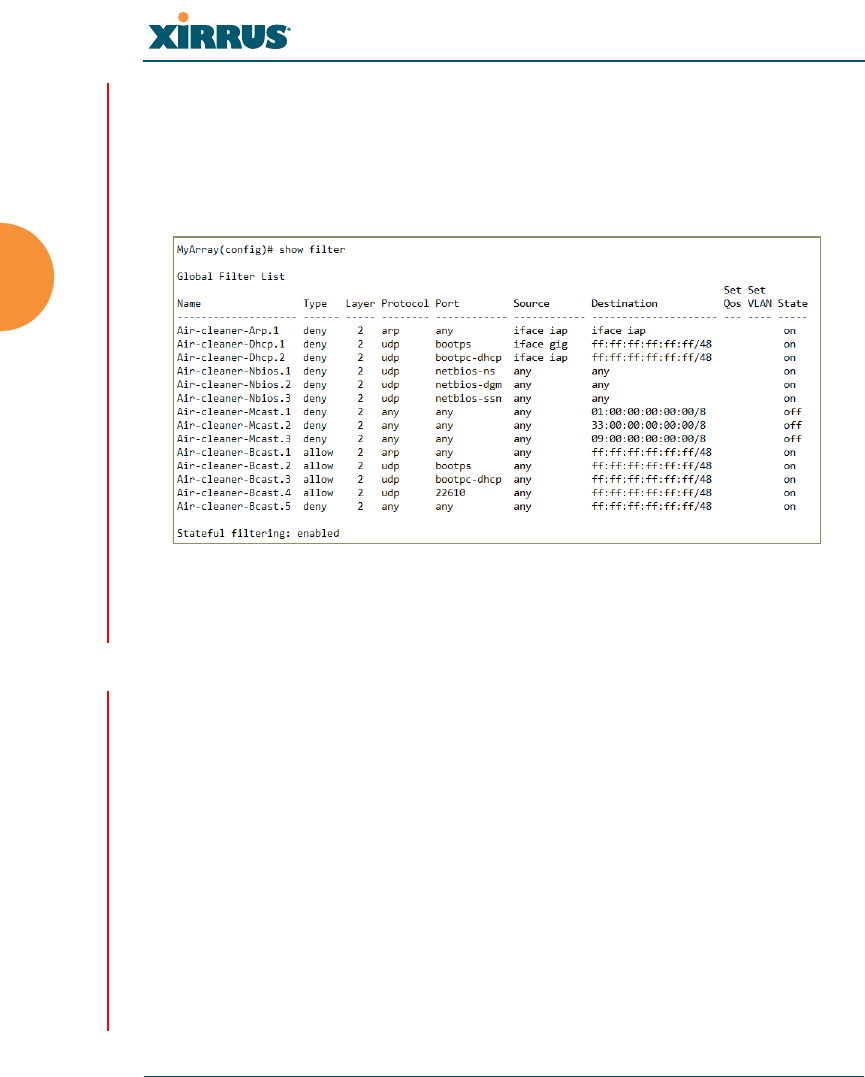865x1077 pixels.
Task: Click the 'Source' column header
Action: point(532,304)
